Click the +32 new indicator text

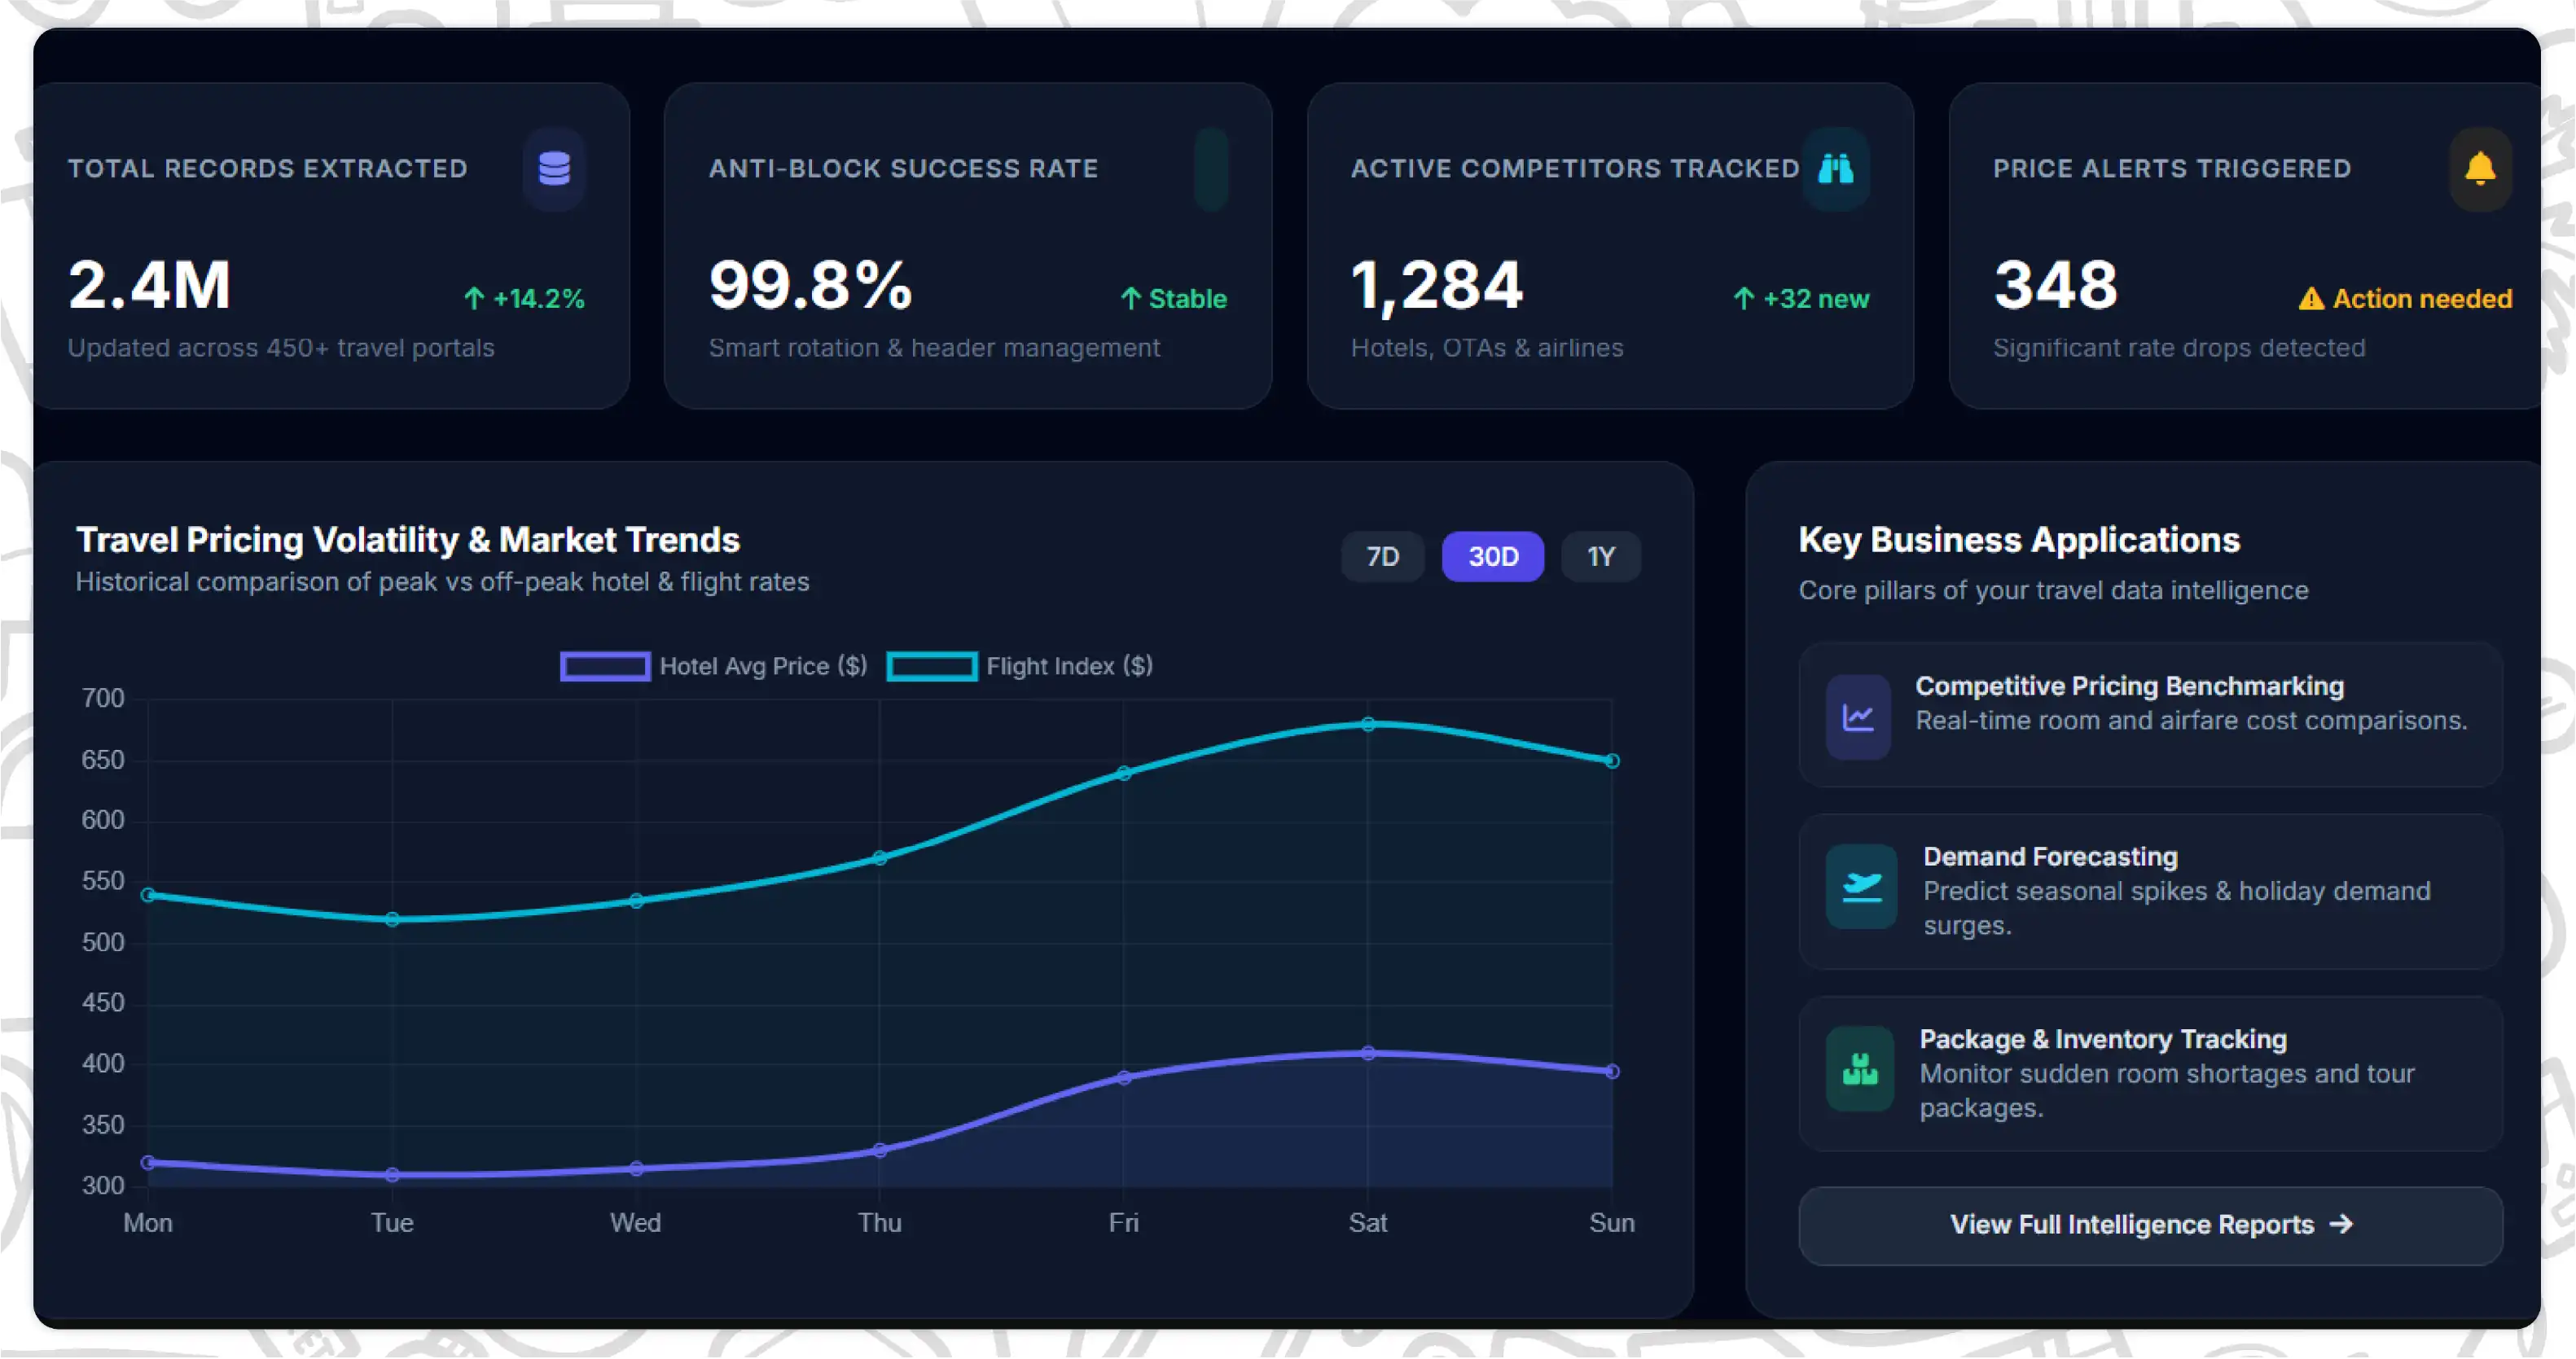1815,299
